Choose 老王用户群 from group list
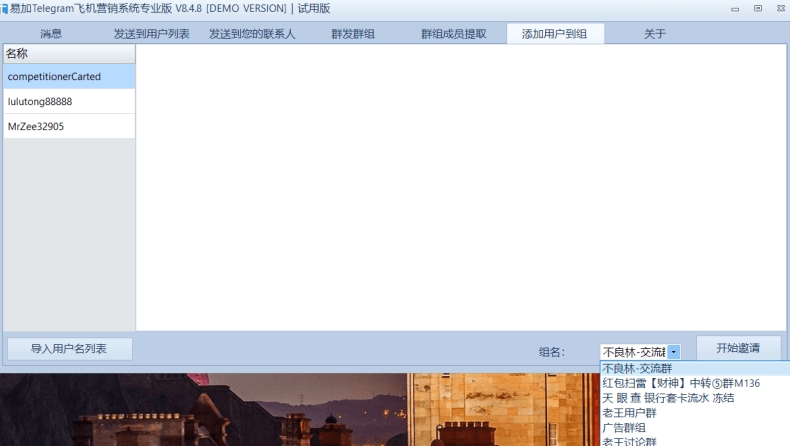This screenshot has height=446, width=790. click(695, 413)
